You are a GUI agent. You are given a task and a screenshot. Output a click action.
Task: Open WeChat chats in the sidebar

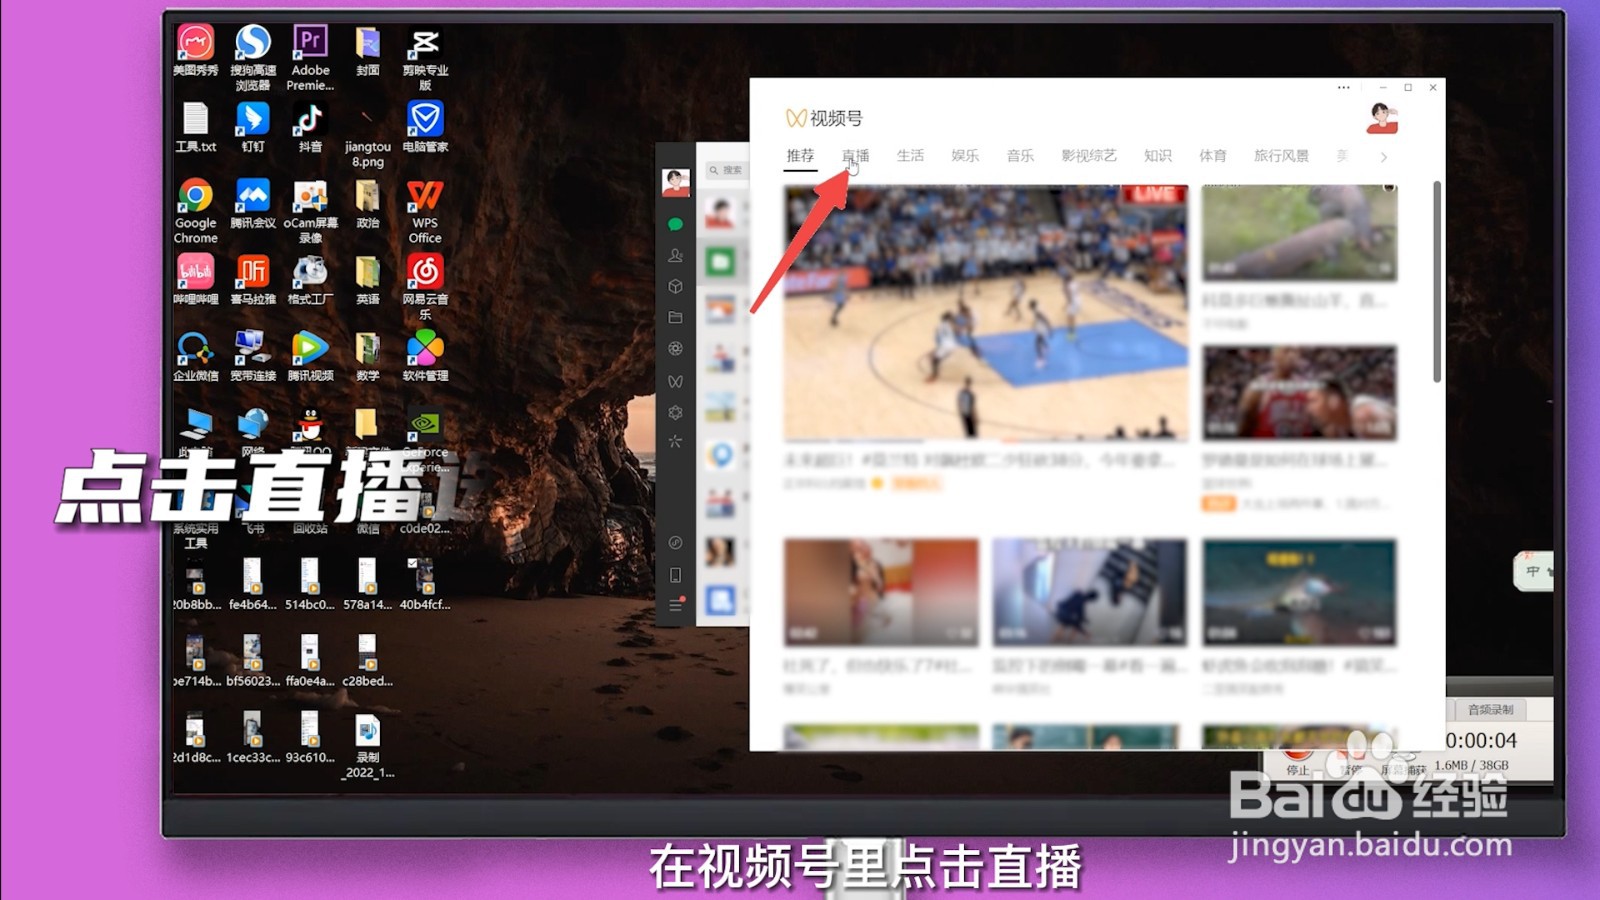[675, 224]
